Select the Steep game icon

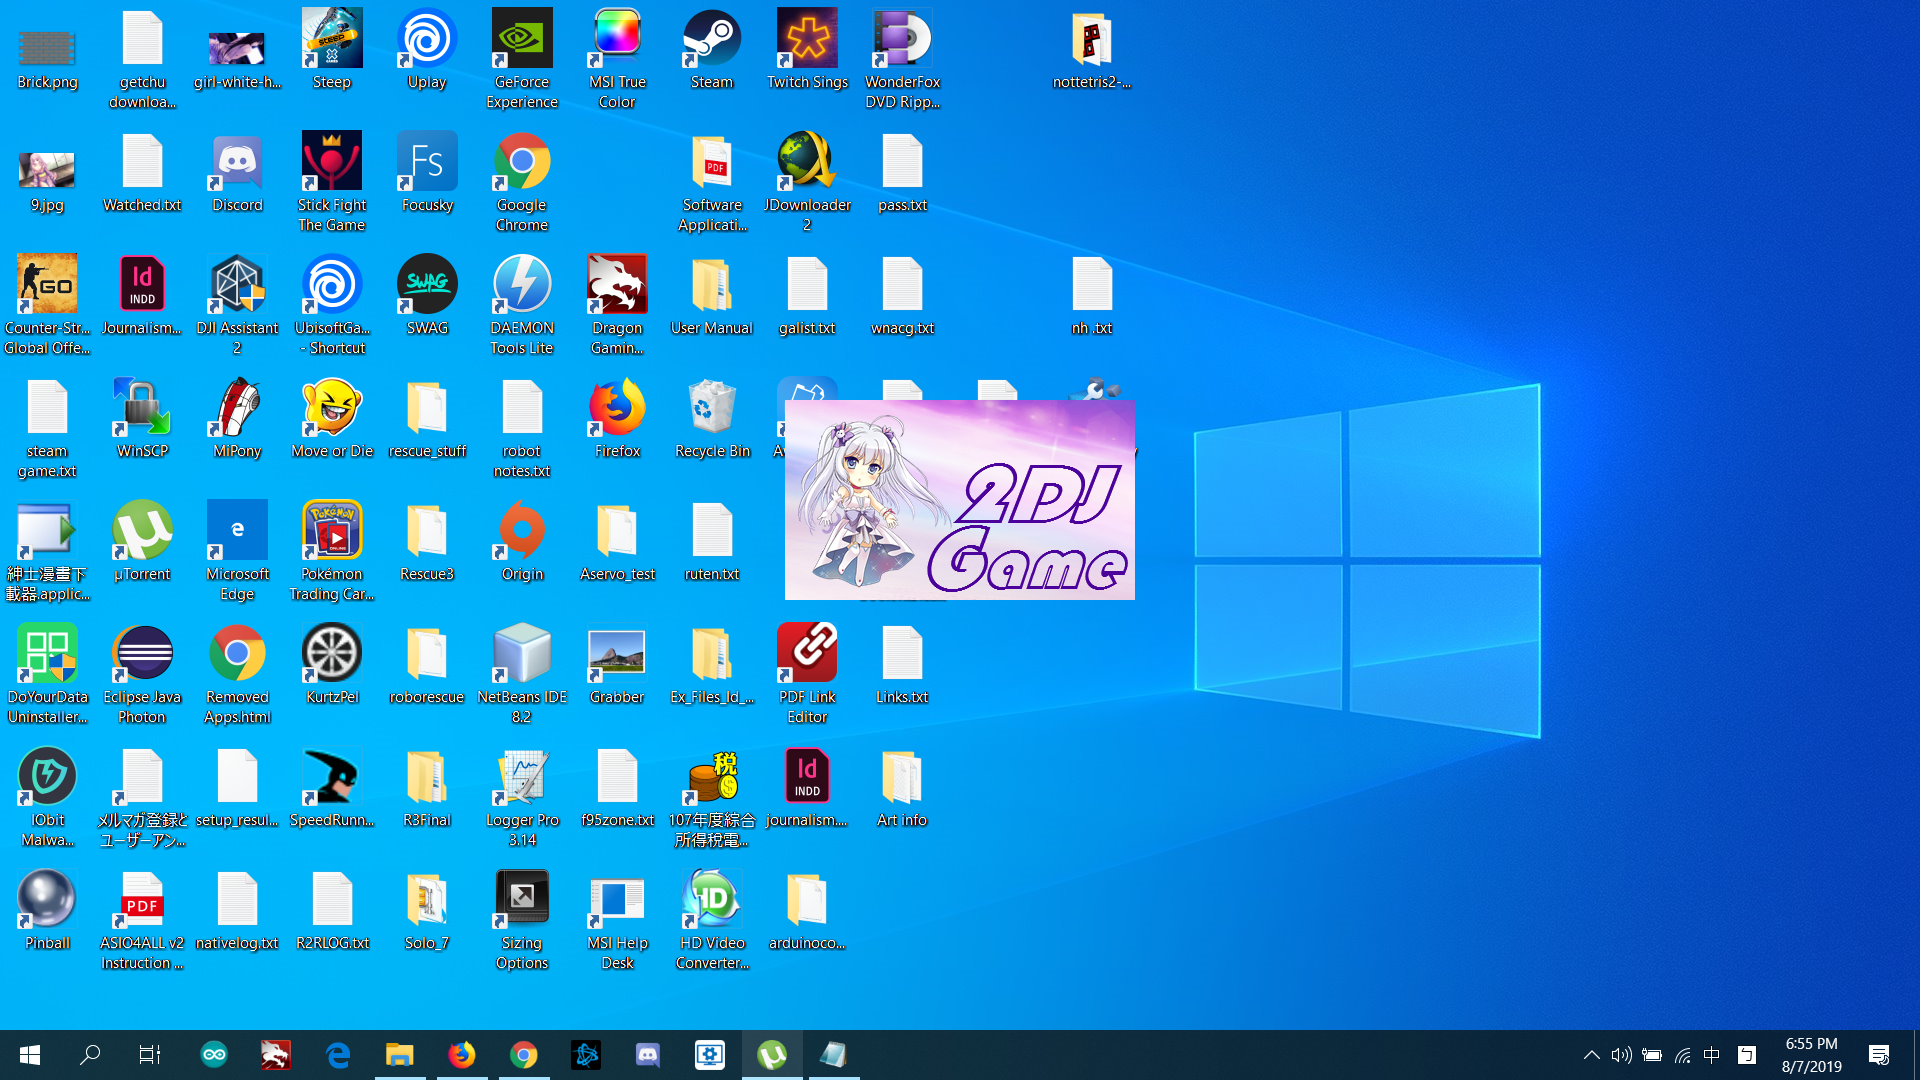[x=332, y=50]
